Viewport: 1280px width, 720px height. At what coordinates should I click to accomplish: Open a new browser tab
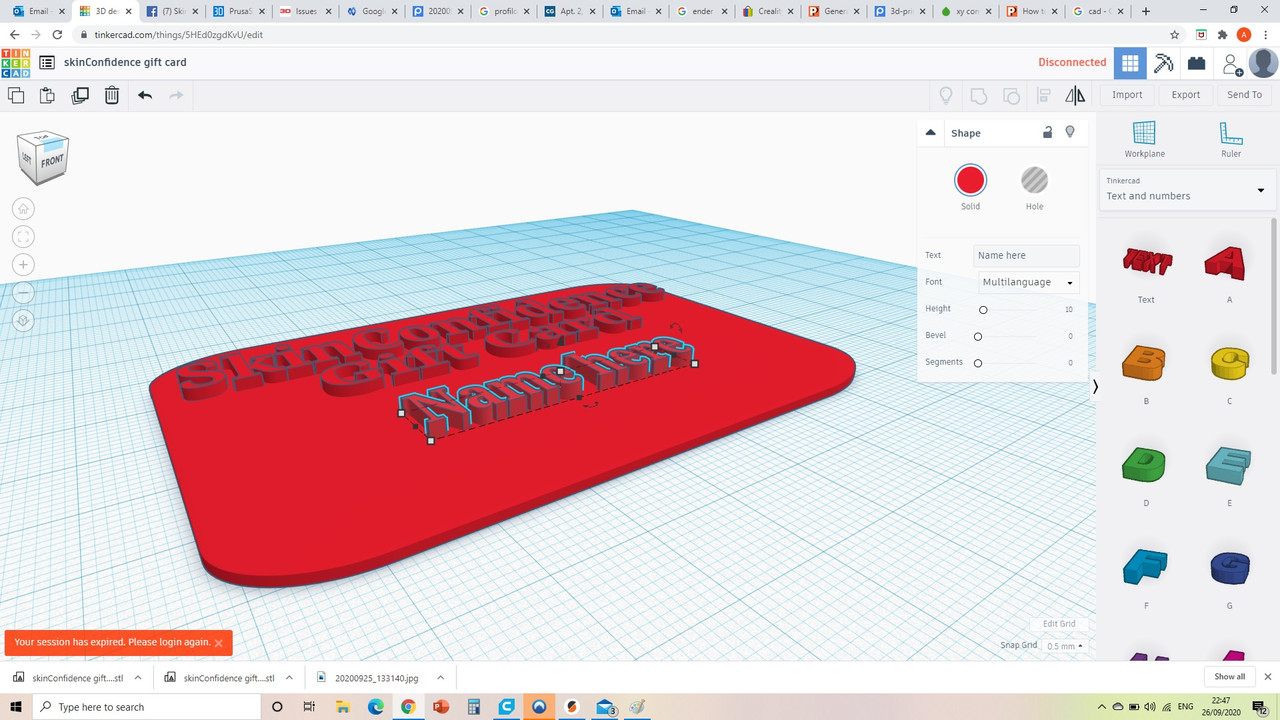pyautogui.click(x=1146, y=11)
